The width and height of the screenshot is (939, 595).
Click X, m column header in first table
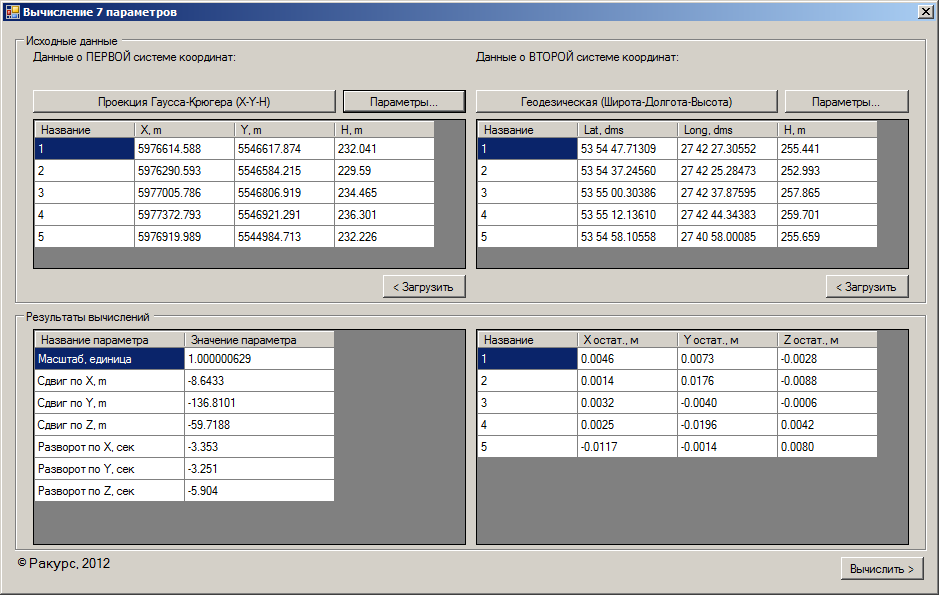click(184, 130)
